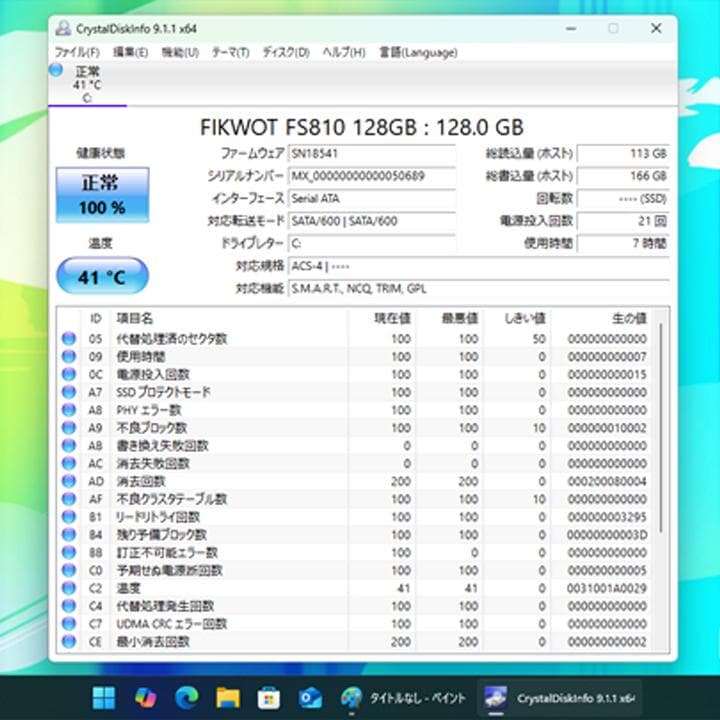Viewport: 720px width, 720px height.
Task: Click the SATA/600 transfer mode field
Action: (x=372, y=221)
